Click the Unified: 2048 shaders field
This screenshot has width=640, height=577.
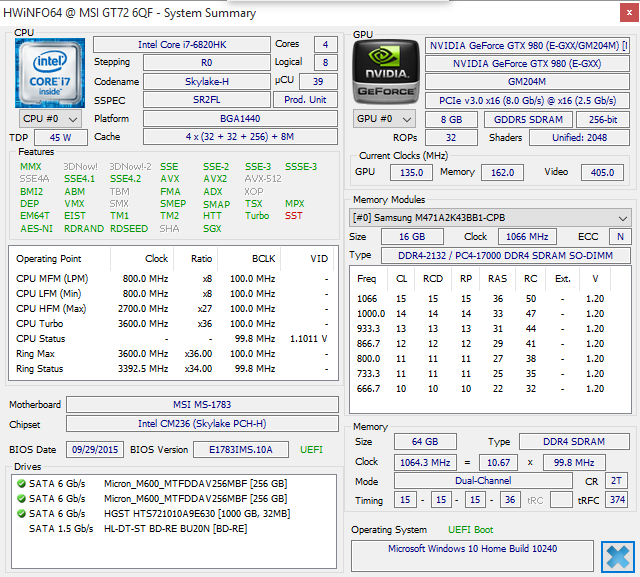click(579, 138)
